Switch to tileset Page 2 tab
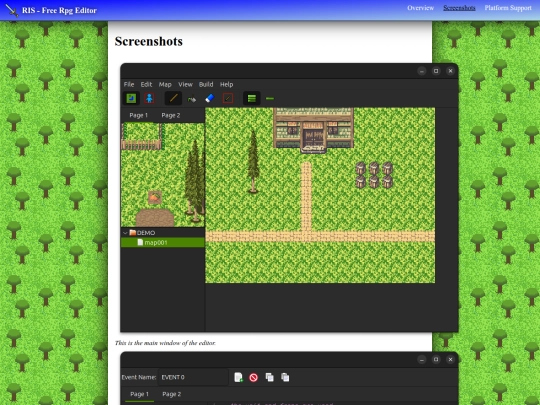The image size is (540, 405). point(171,115)
